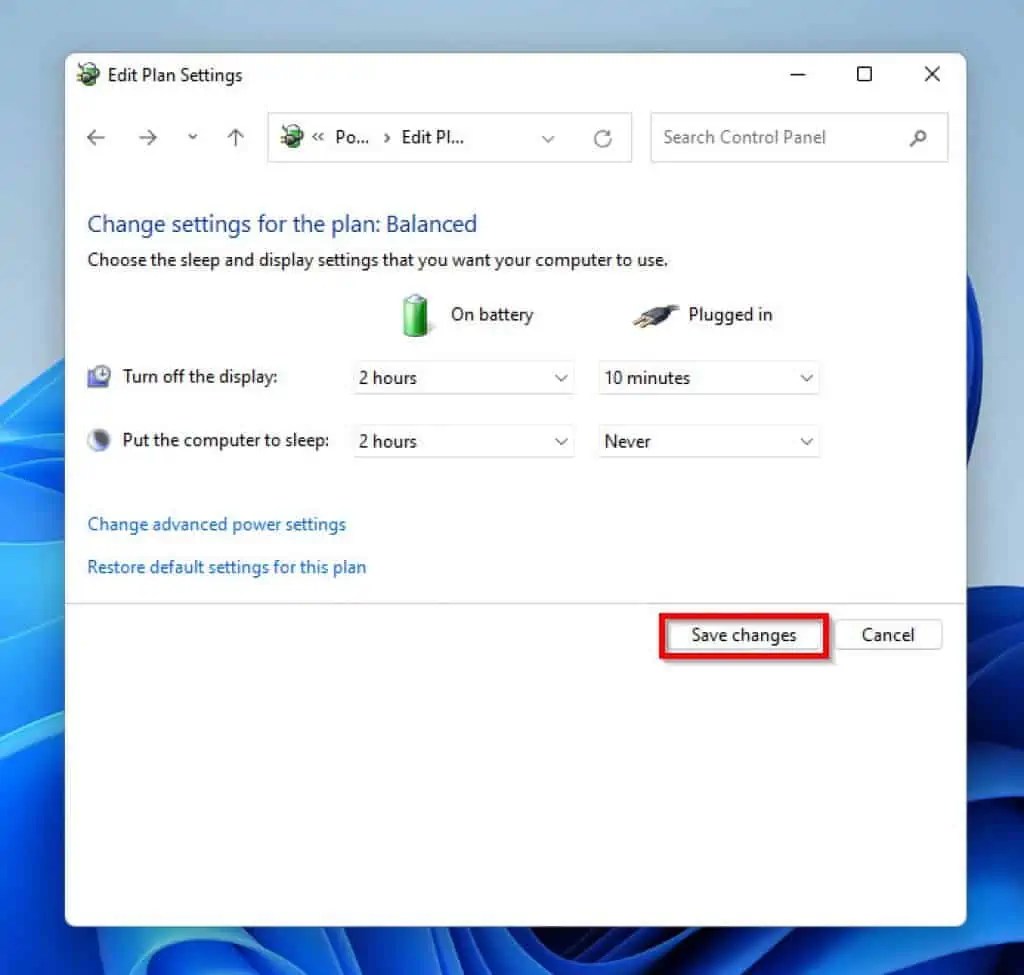Select the Po... breadcrumb item
The image size is (1024, 975).
pos(352,137)
